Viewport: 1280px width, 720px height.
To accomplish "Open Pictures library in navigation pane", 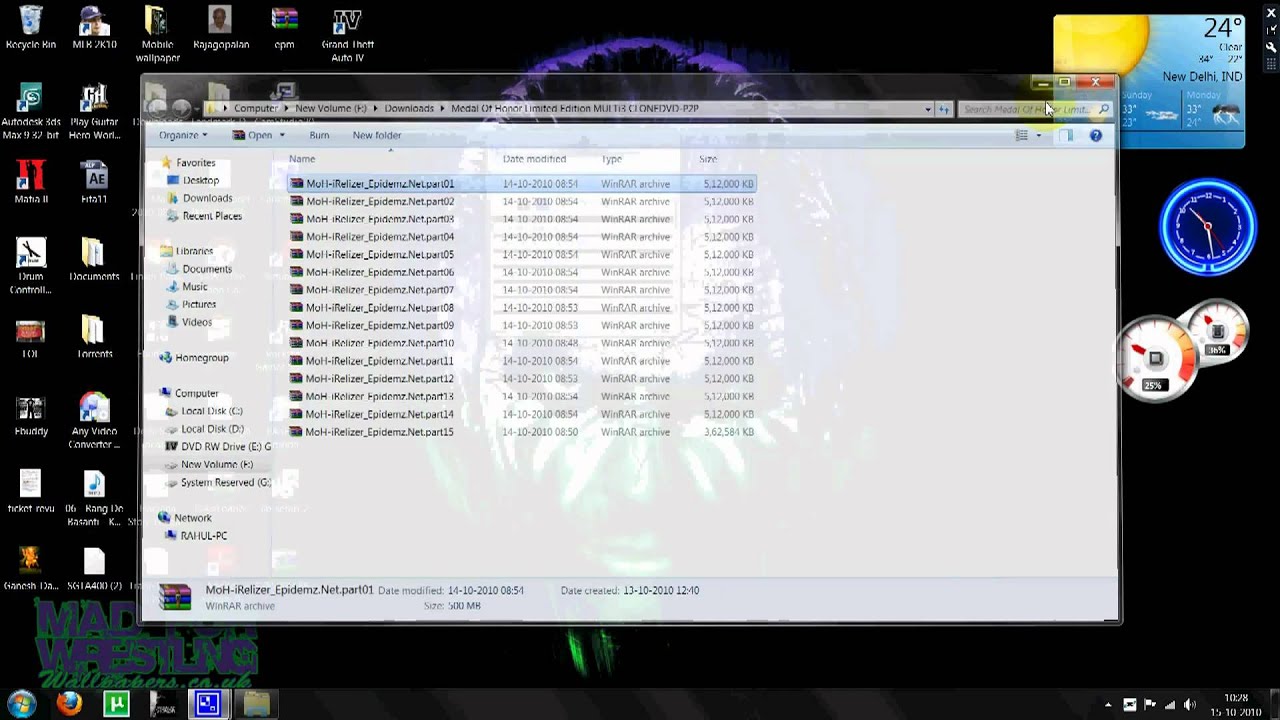I will [x=199, y=304].
